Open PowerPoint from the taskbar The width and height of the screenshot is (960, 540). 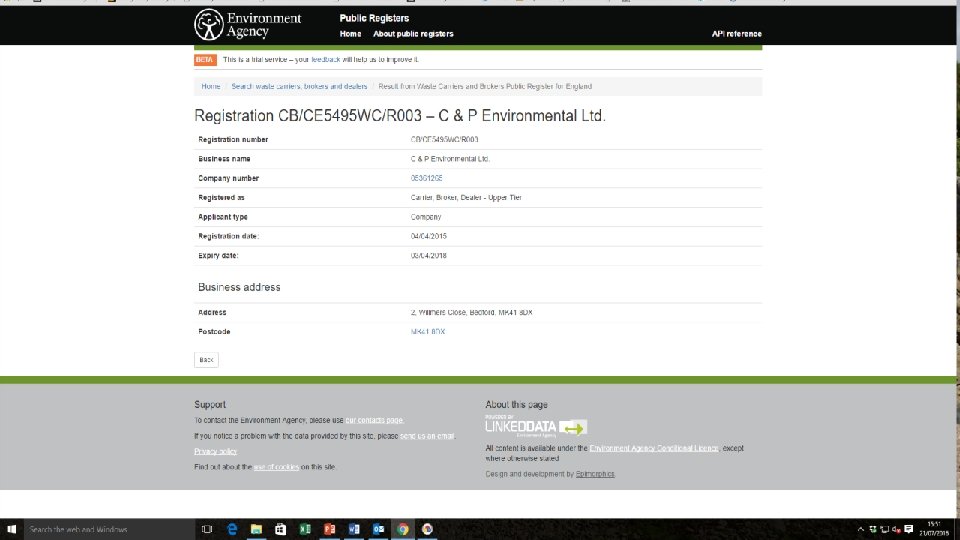coord(329,529)
